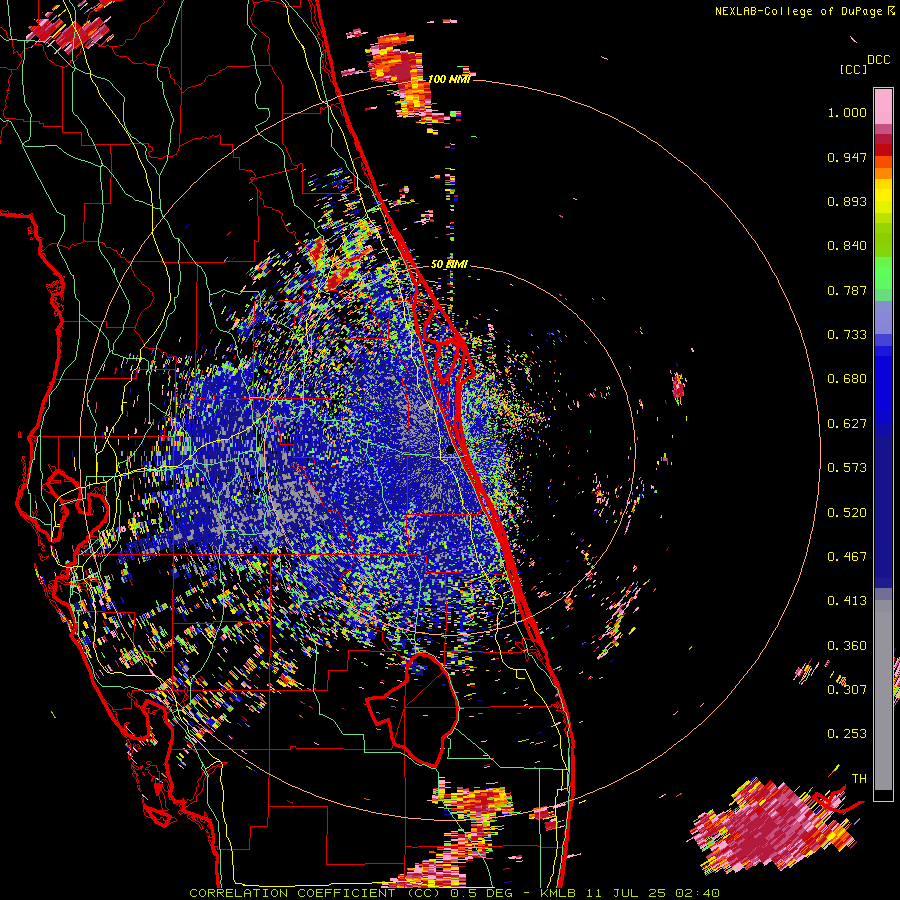Click the 0.947 scale value

click(847, 157)
